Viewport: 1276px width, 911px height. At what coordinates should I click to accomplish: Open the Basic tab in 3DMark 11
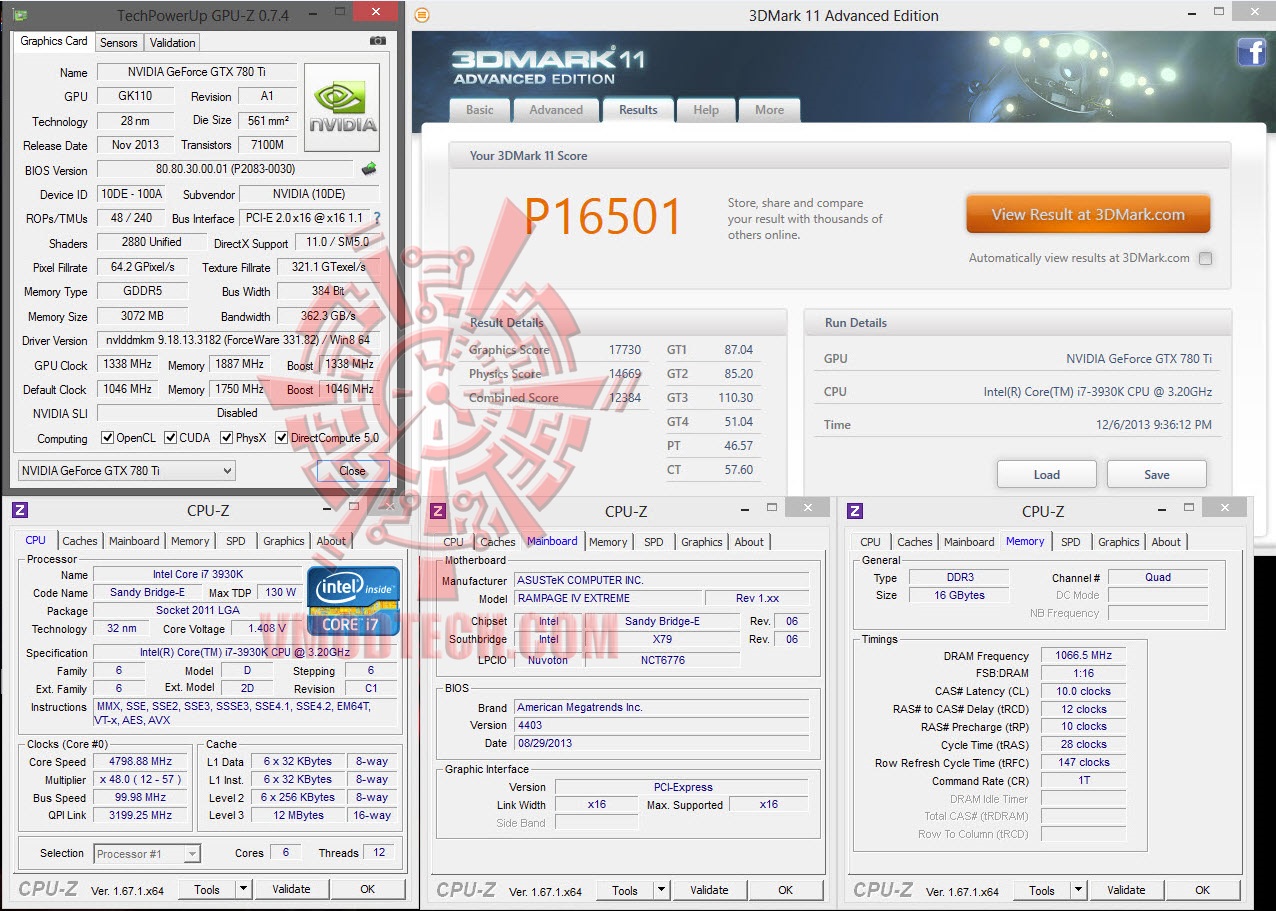[480, 110]
